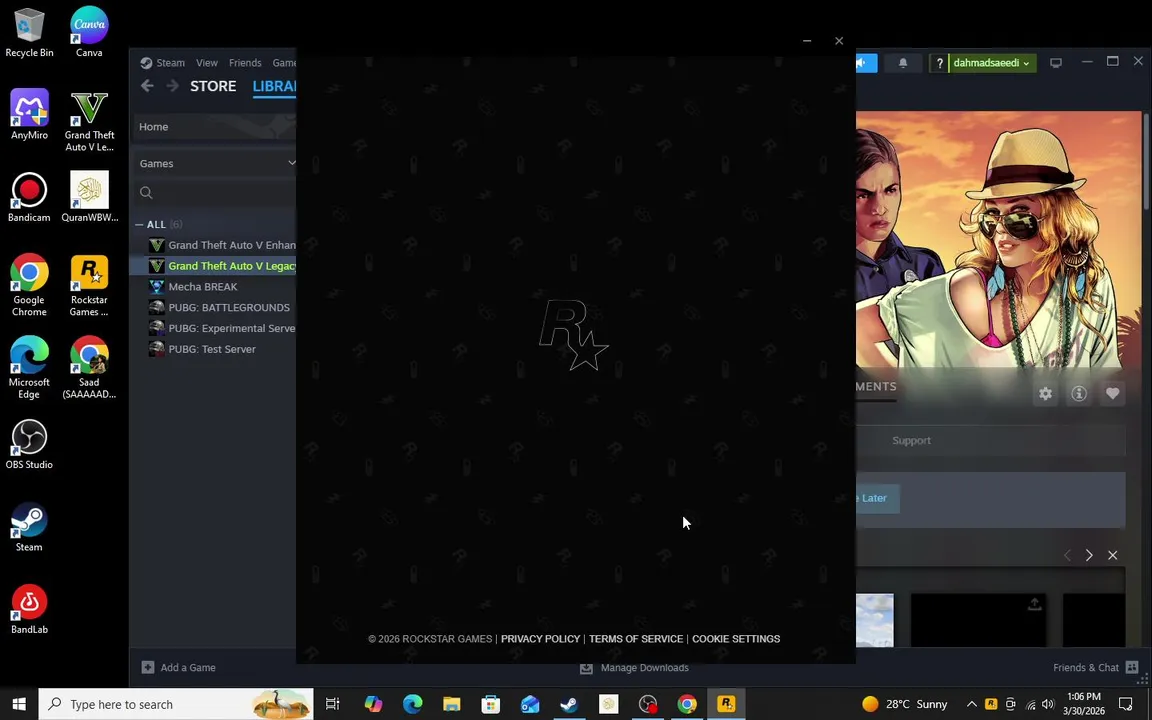Image resolution: width=1152 pixels, height=720 pixels.
Task: Open taskbar clock showing 1:06 PM
Action: 1083,704
